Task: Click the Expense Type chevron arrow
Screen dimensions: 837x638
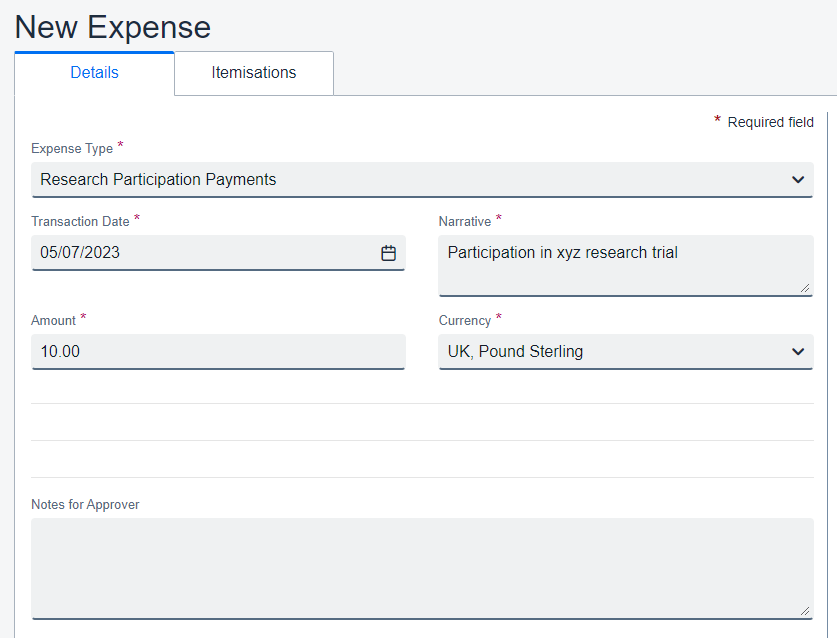Action: [798, 180]
